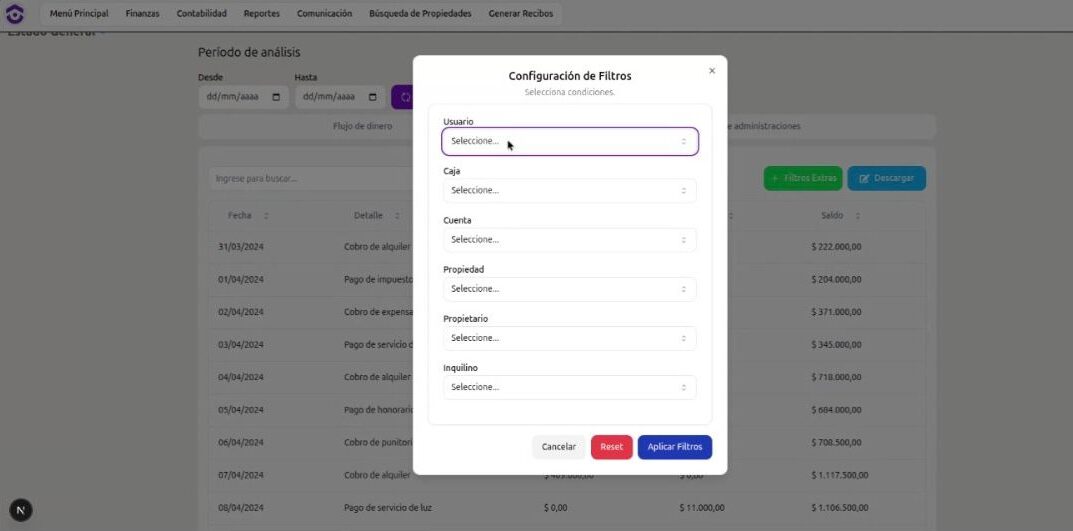Open the Finanzas menu
1073x531 pixels.
point(142,14)
